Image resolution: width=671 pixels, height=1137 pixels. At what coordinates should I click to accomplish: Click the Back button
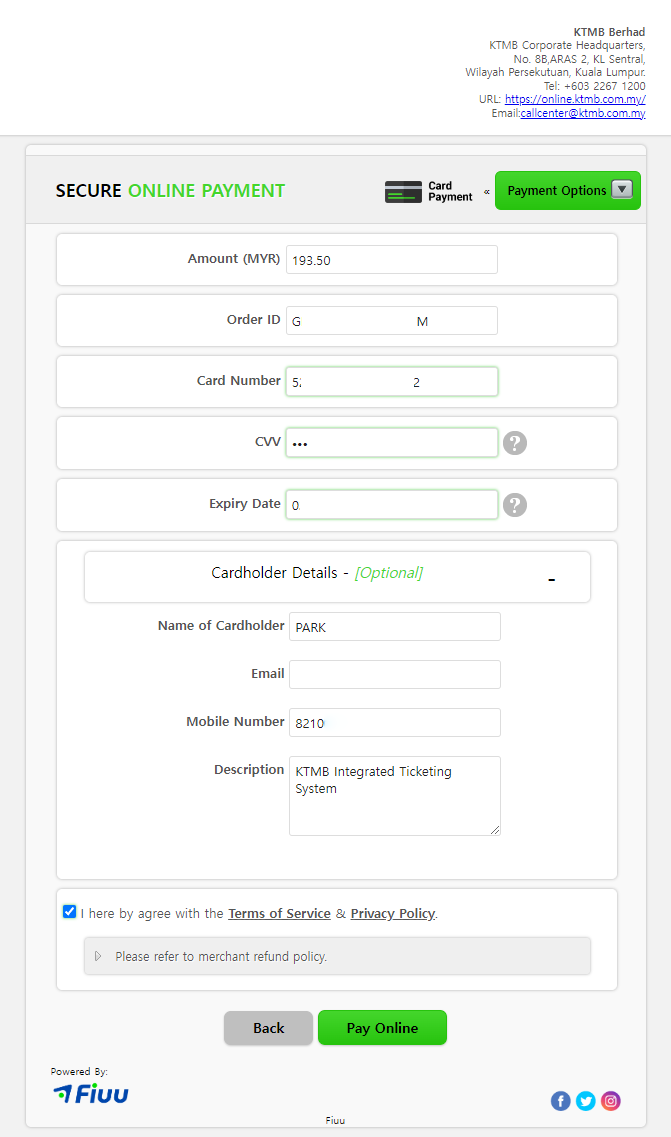(x=268, y=1028)
